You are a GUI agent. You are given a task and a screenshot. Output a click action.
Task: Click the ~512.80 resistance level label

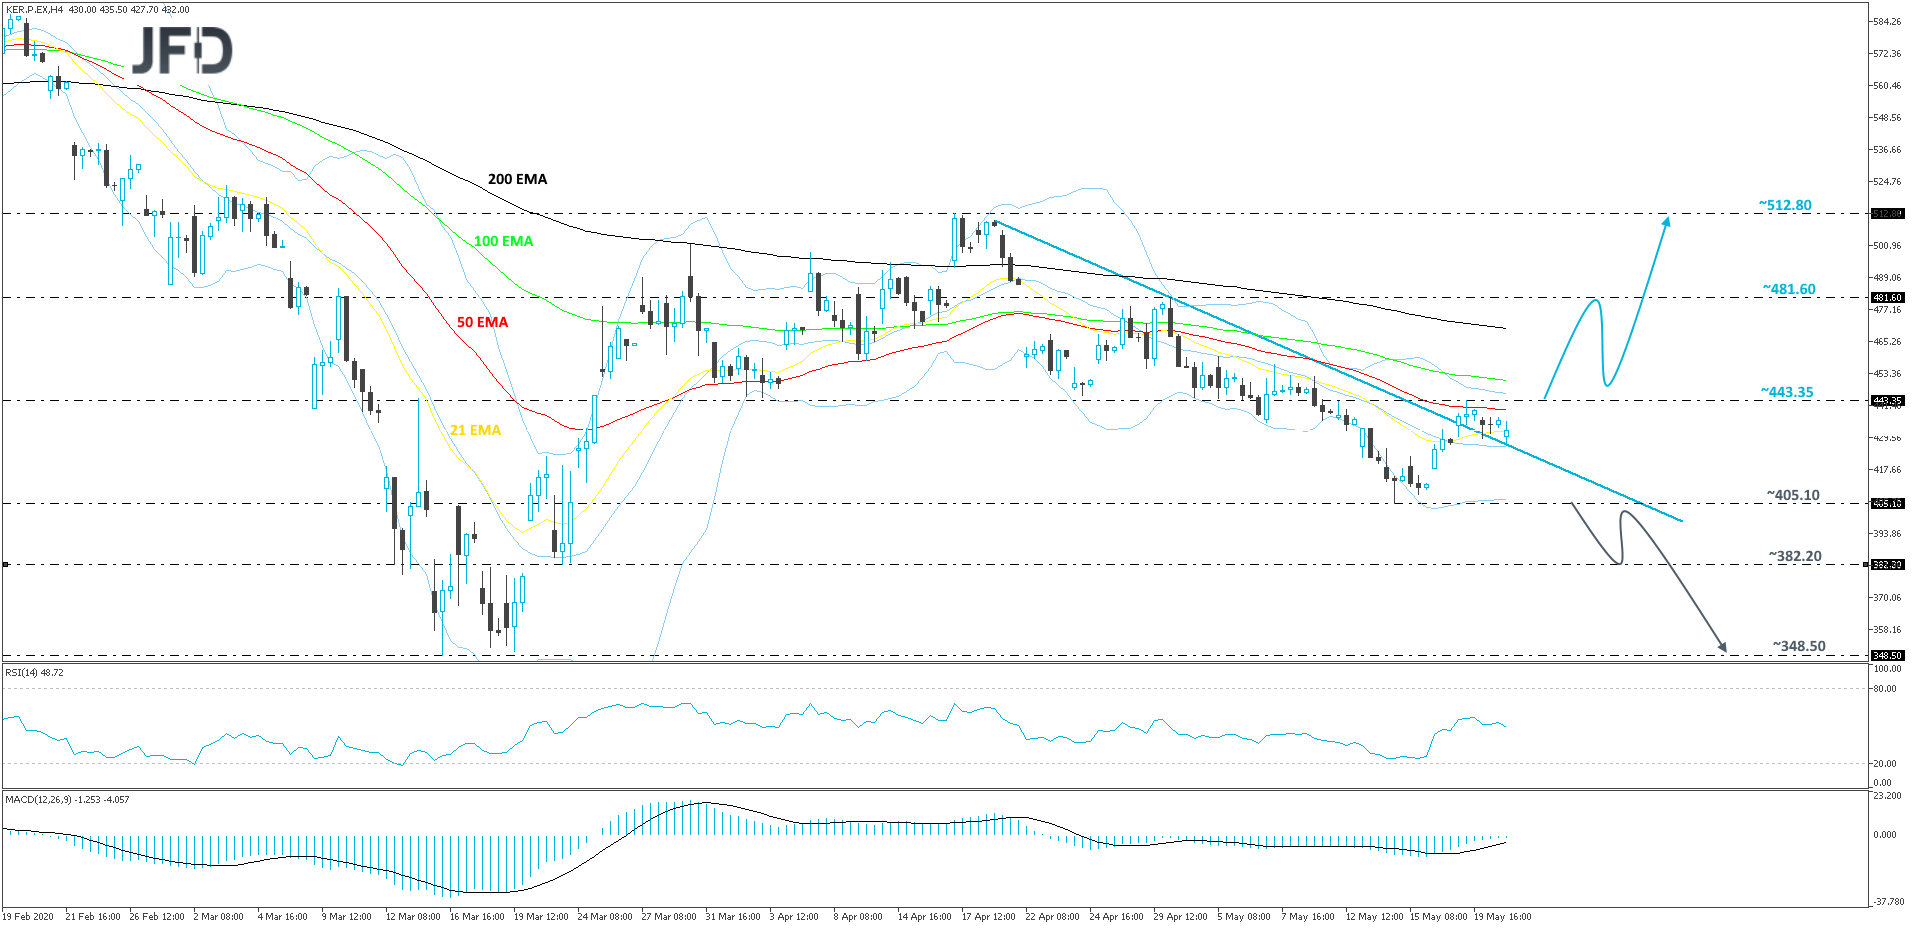[x=1785, y=205]
